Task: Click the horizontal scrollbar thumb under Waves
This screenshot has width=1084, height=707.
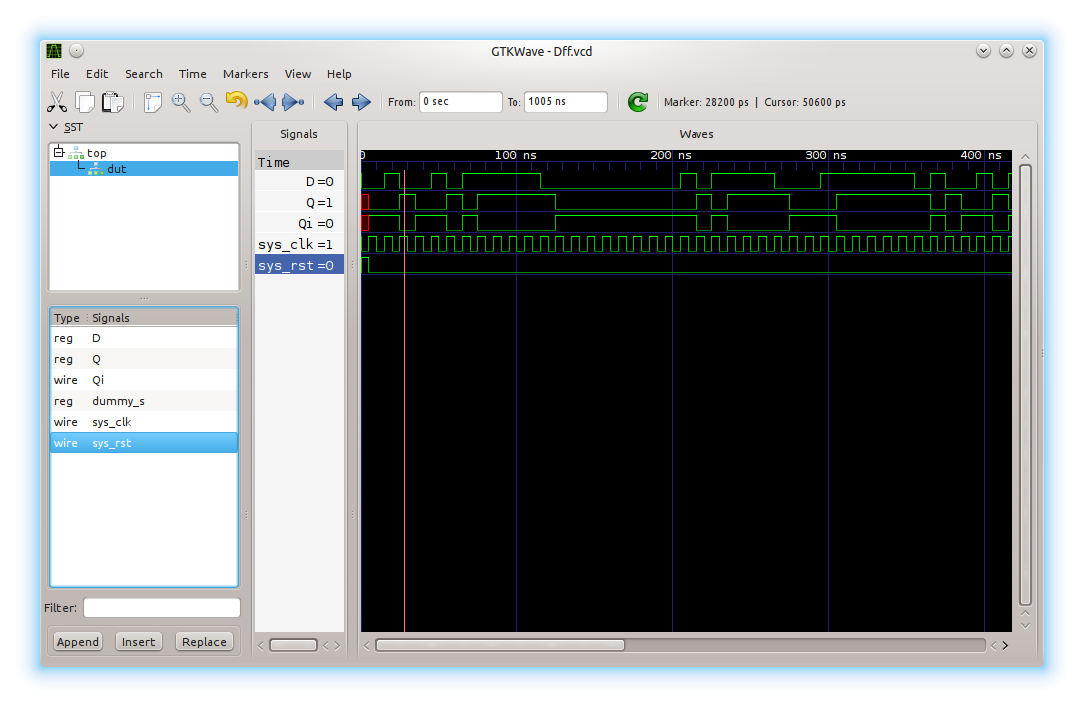Action: click(x=500, y=645)
